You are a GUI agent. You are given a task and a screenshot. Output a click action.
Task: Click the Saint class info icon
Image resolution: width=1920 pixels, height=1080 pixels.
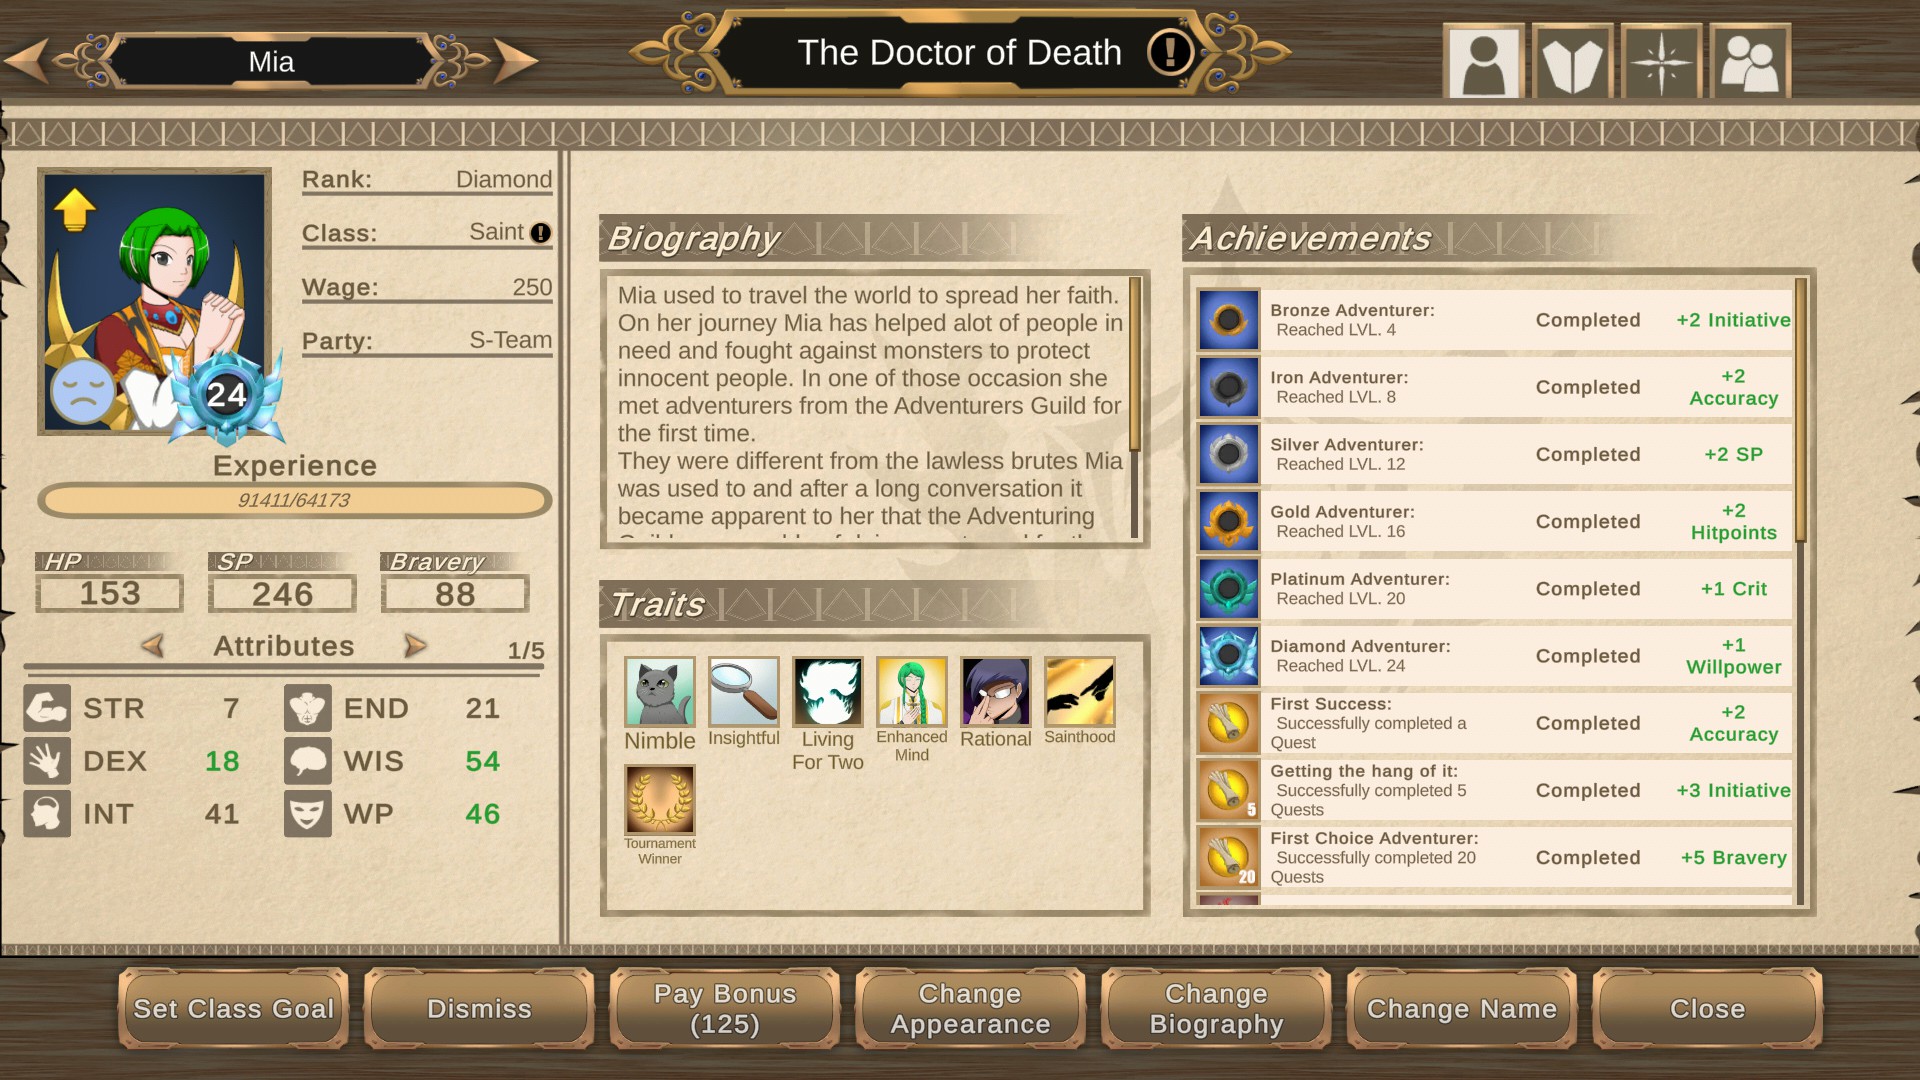[541, 233]
